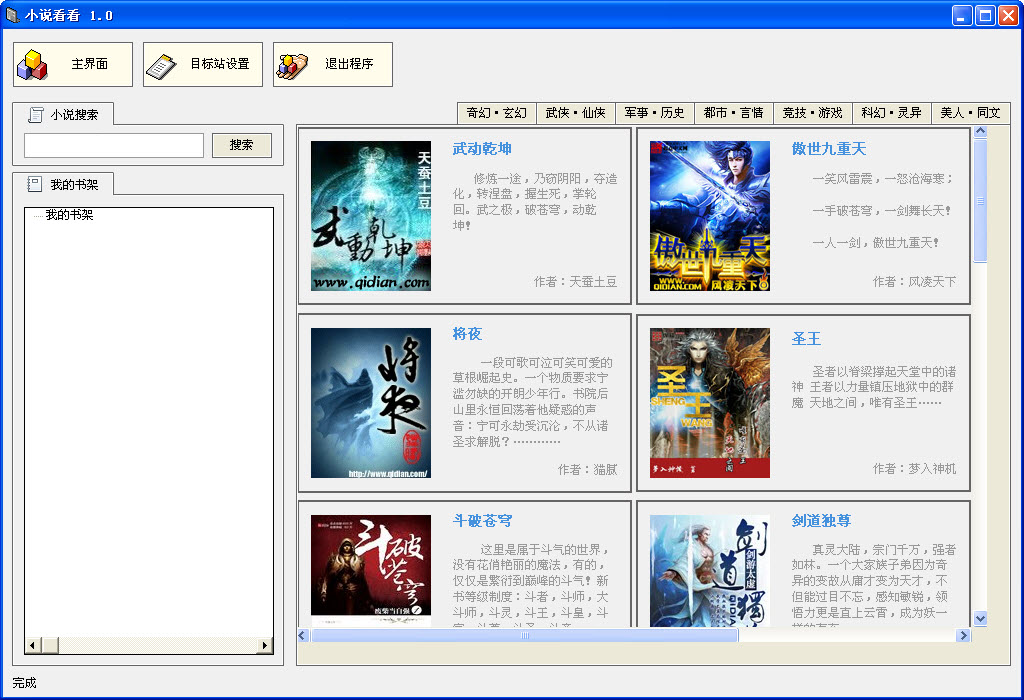Click description line 一笑风雷震，一怒沧海寒
This screenshot has height=700, width=1024.
(882, 179)
